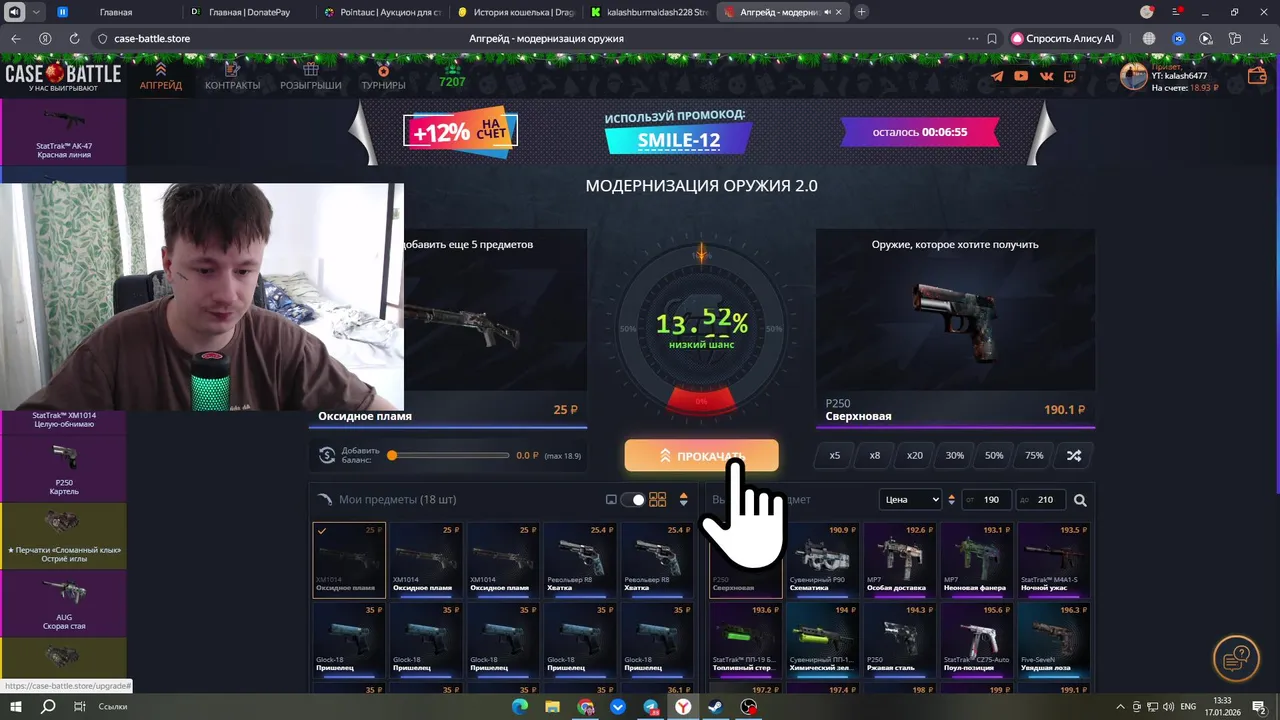Open Windows Start menu
The height and width of the screenshot is (720, 1280).
(16, 706)
